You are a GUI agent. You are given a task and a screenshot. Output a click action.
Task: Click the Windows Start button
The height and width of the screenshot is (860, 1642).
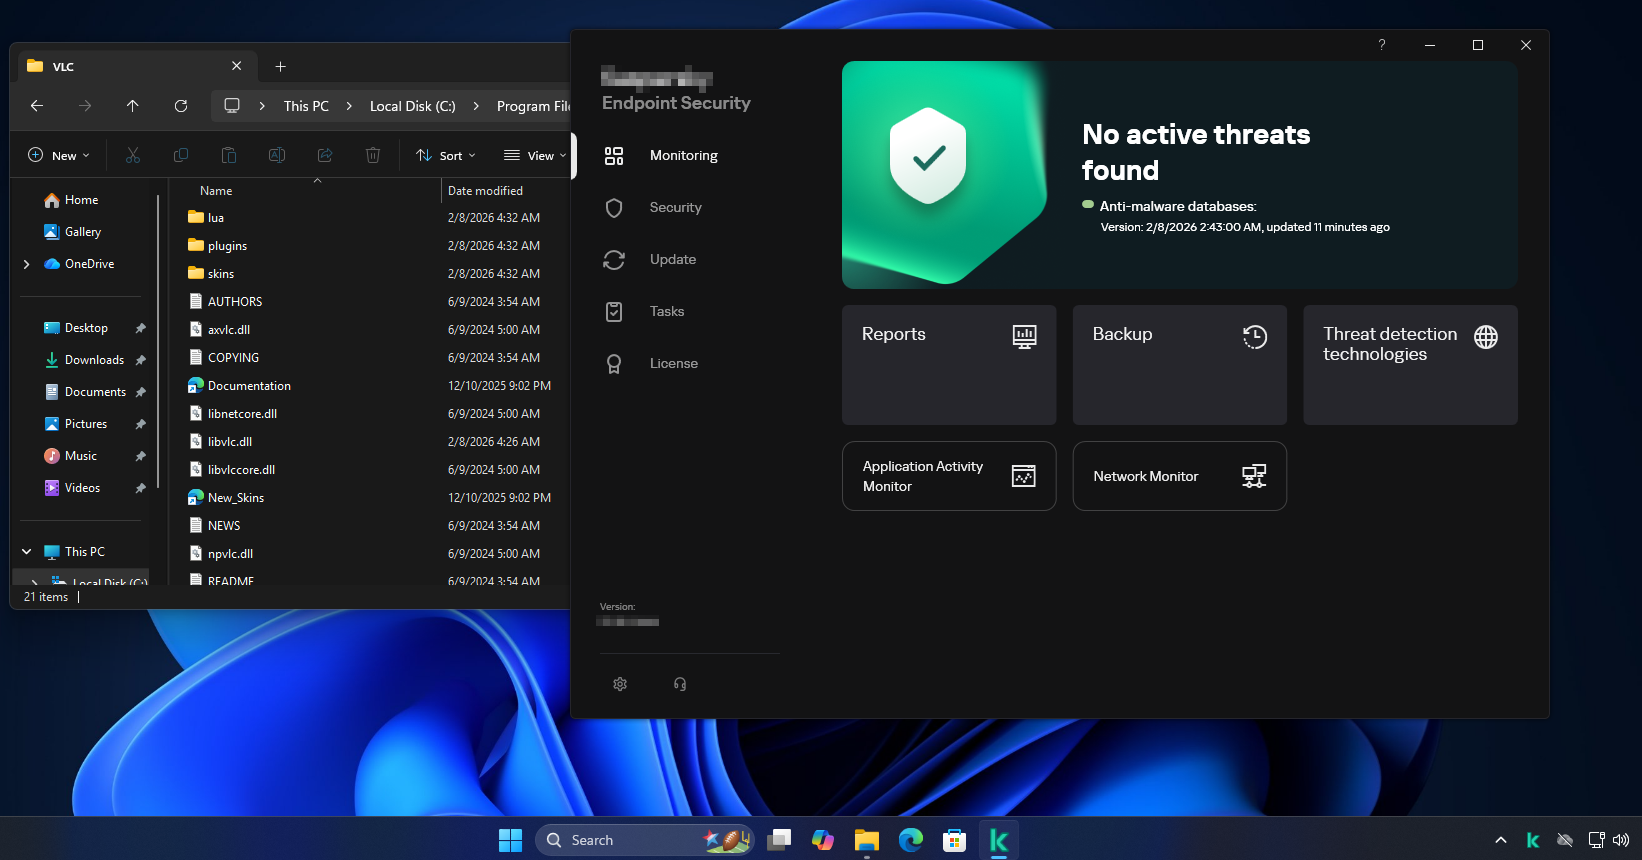click(x=511, y=840)
